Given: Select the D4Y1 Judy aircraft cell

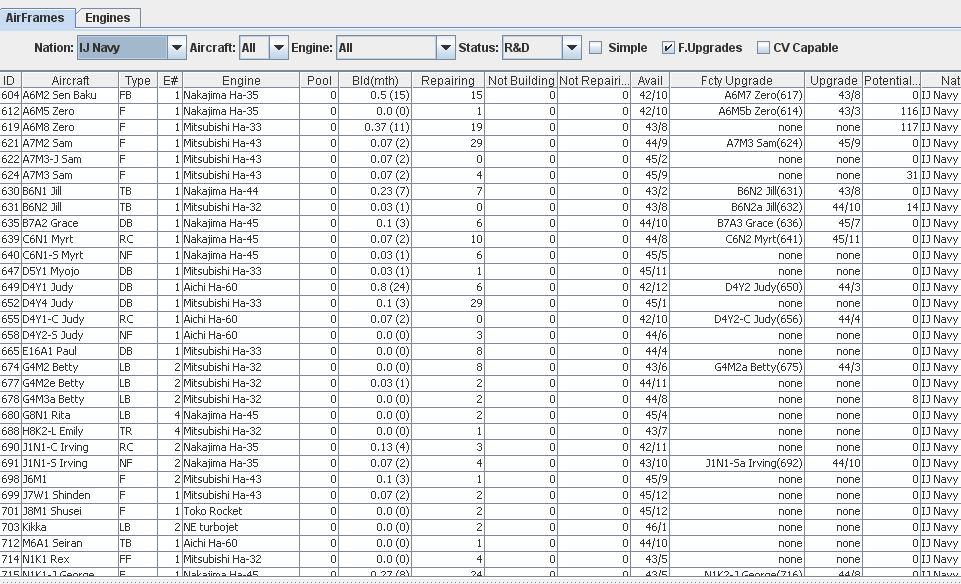Looking at the screenshot, I should (70, 287).
